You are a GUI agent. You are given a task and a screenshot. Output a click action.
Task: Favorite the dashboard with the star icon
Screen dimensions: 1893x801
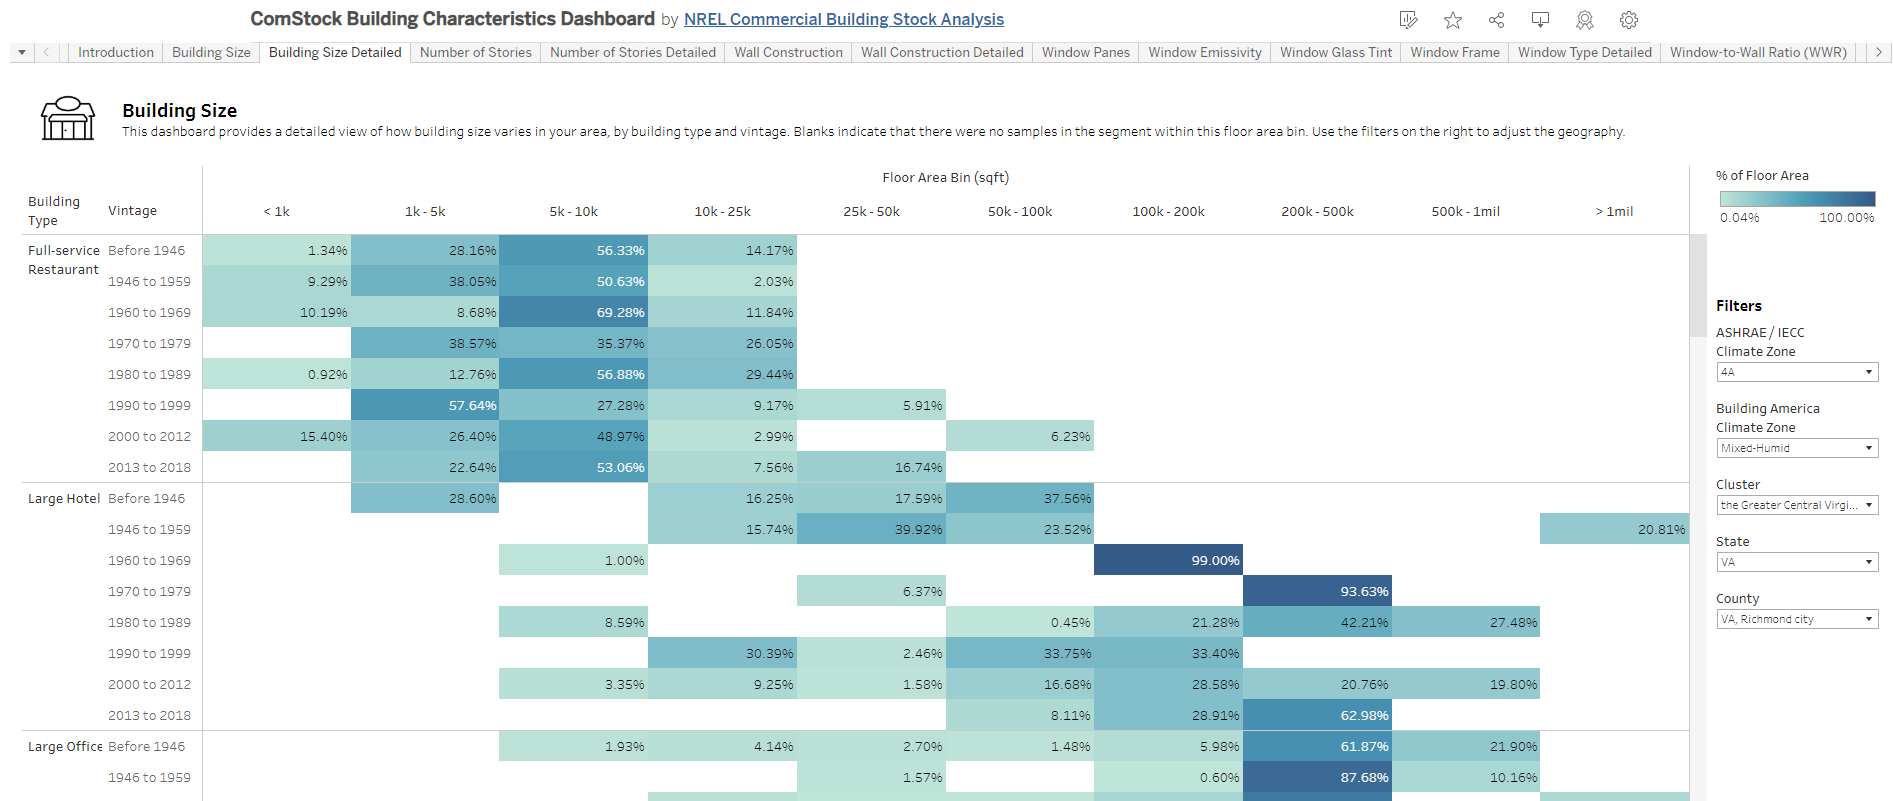tap(1453, 20)
